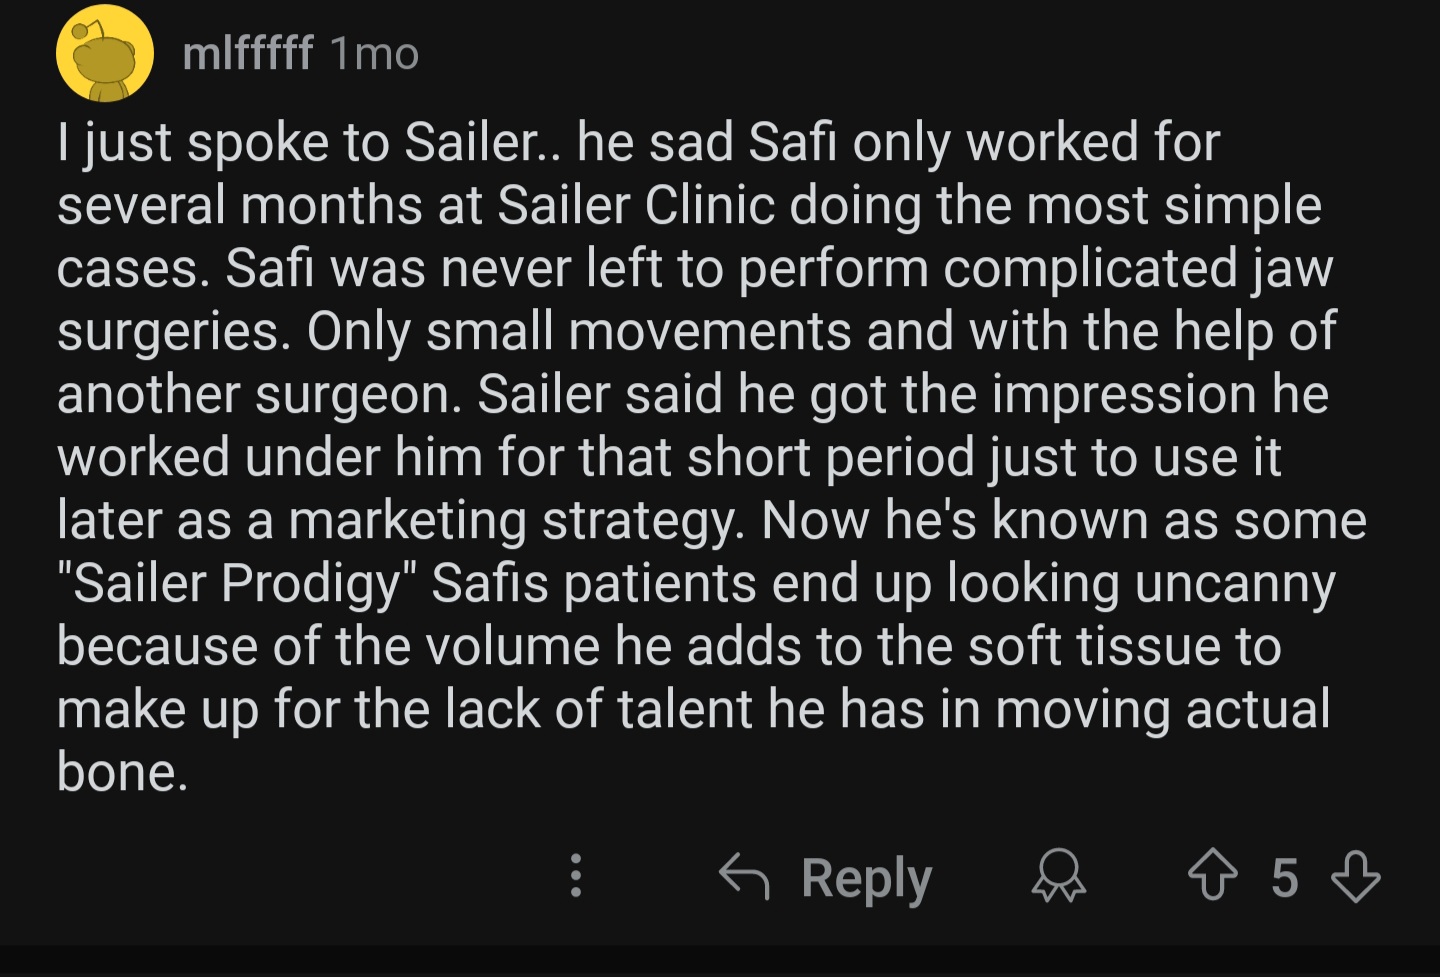This screenshot has height=977, width=1440.
Task: Open the three-dot comment options menu
Action: (x=575, y=876)
